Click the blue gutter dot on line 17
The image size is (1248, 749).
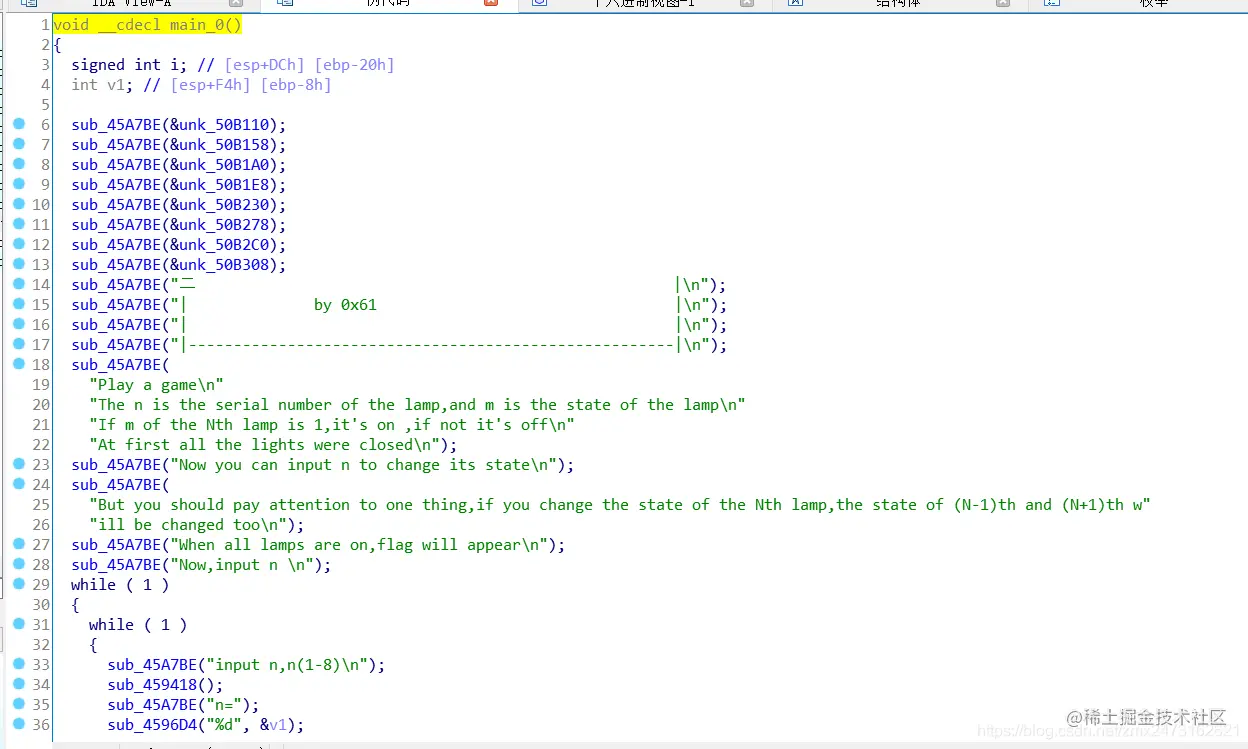(18, 344)
